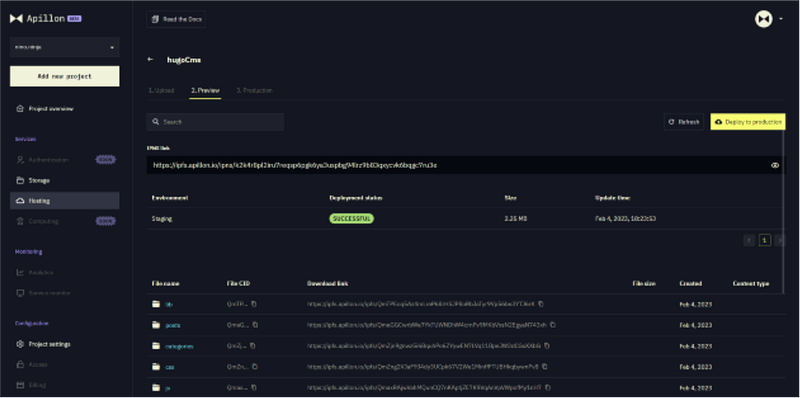Image resolution: width=800 pixels, height=398 pixels.
Task: Open Service monitor in sidebar
Action: point(49,293)
